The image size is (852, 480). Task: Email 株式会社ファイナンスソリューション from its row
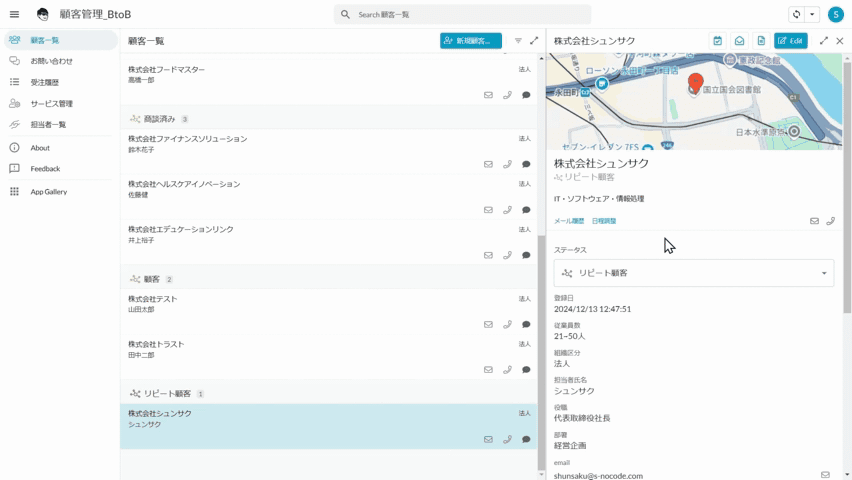pyautogui.click(x=488, y=164)
